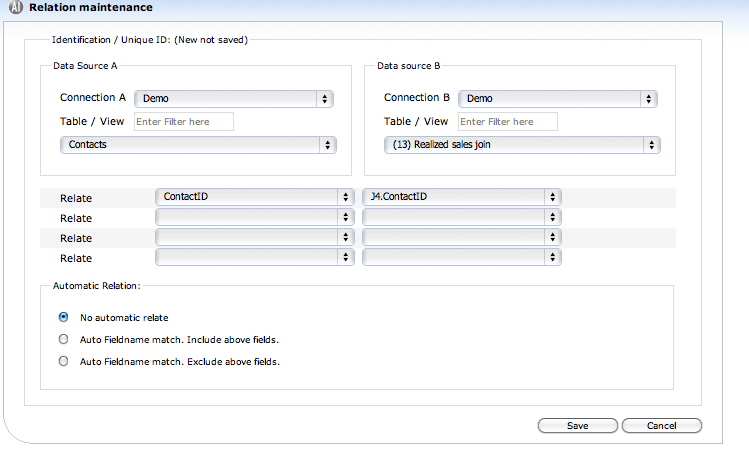Open the ContactID relate field dropdown
The image size is (749, 454).
click(255, 197)
